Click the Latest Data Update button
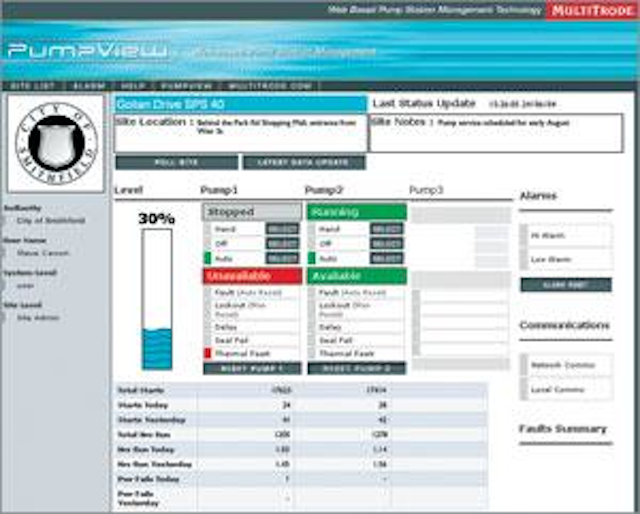 pos(304,162)
